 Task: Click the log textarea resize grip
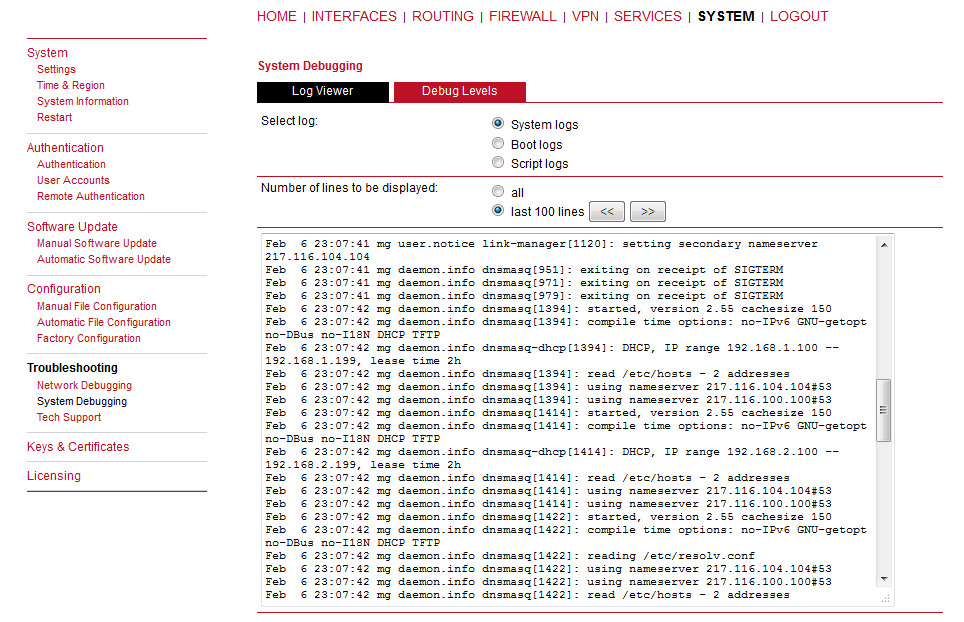pyautogui.click(x=885, y=598)
